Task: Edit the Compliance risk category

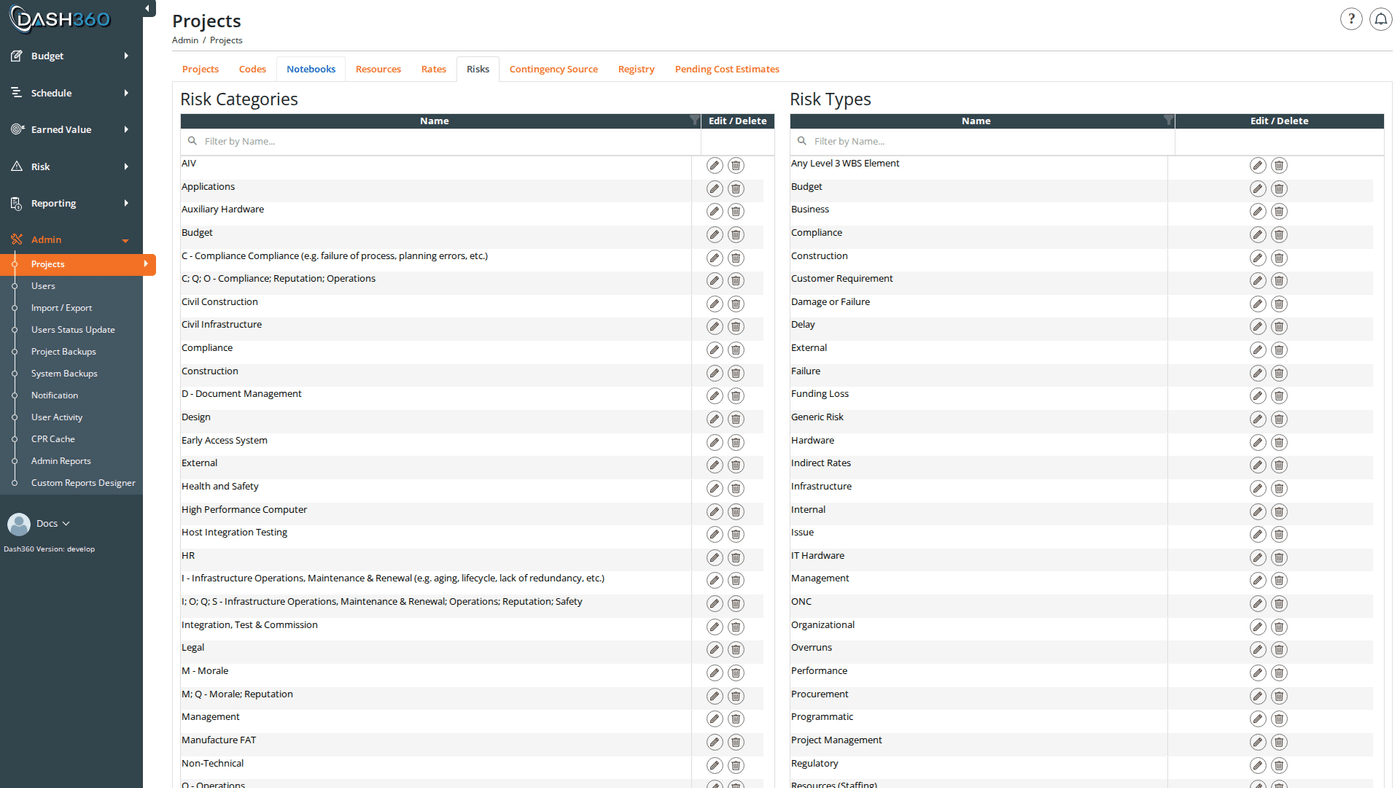Action: click(x=714, y=350)
